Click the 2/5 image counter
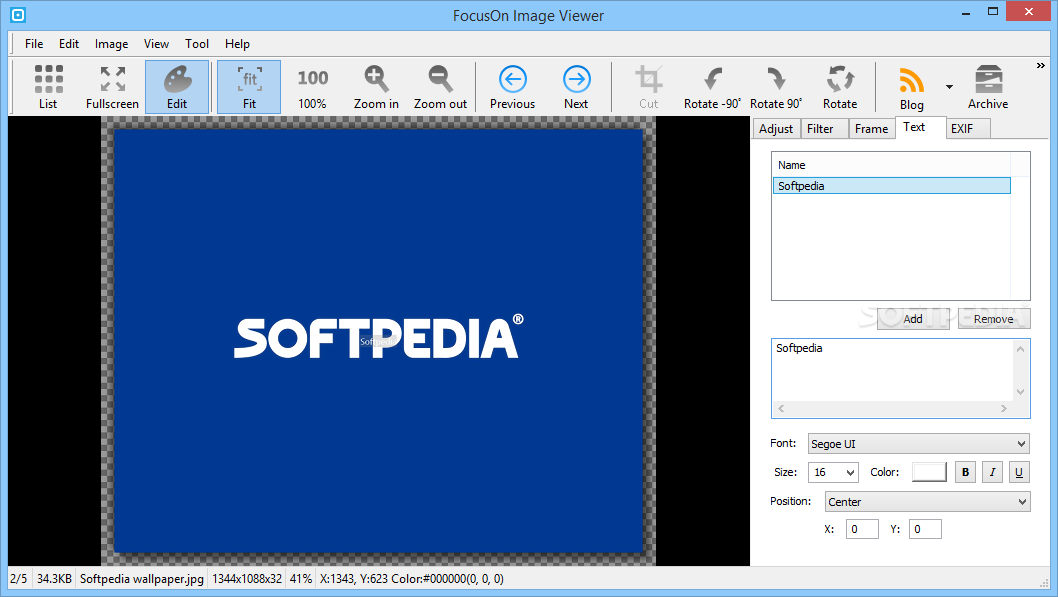This screenshot has width=1058, height=597. point(19,579)
